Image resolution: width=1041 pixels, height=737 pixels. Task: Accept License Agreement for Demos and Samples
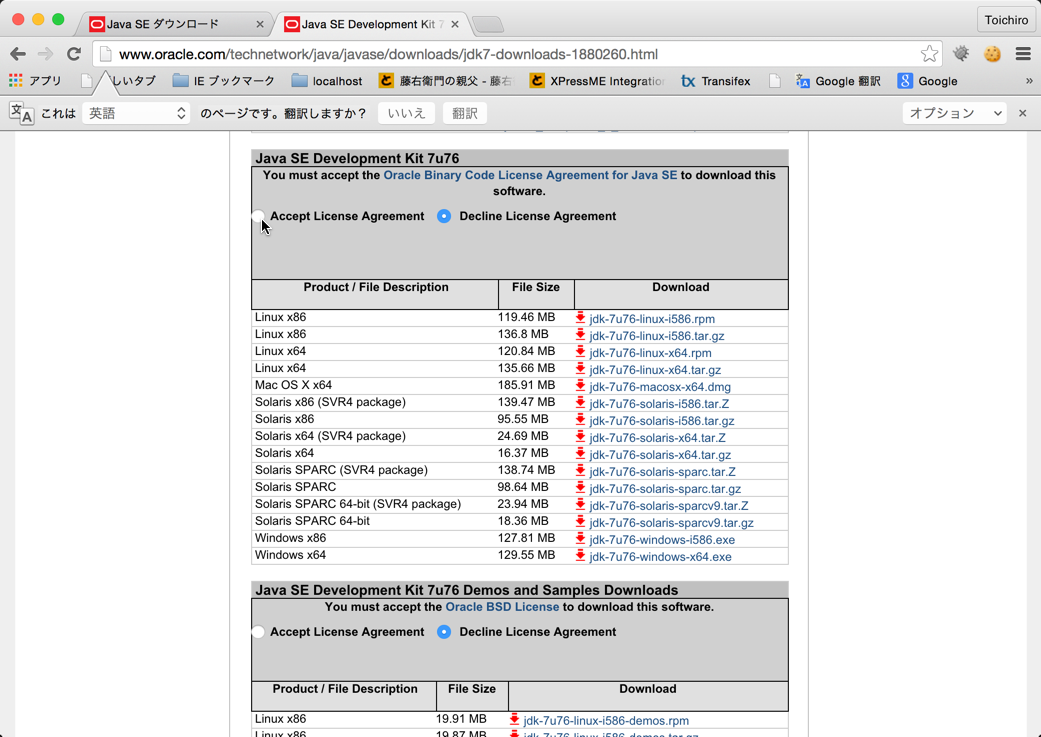click(259, 632)
